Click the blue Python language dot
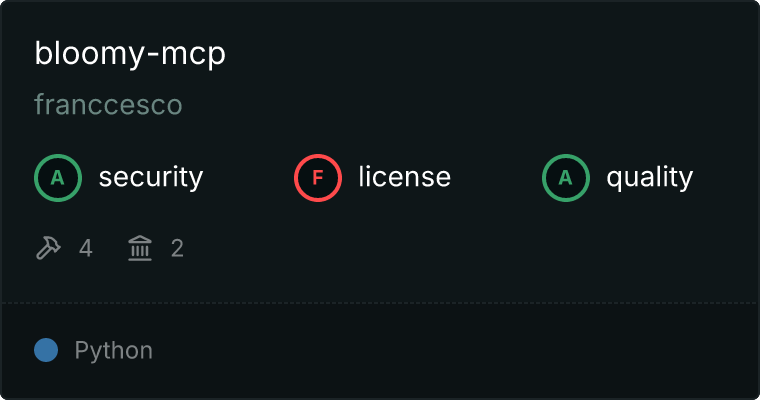 tap(46, 350)
